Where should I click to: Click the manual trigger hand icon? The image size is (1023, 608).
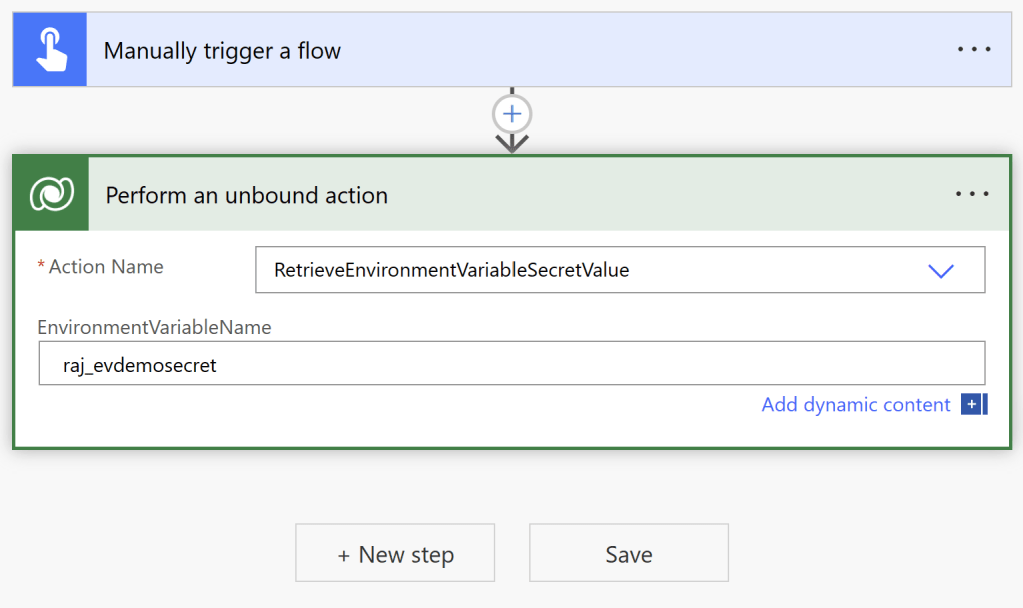[x=50, y=50]
